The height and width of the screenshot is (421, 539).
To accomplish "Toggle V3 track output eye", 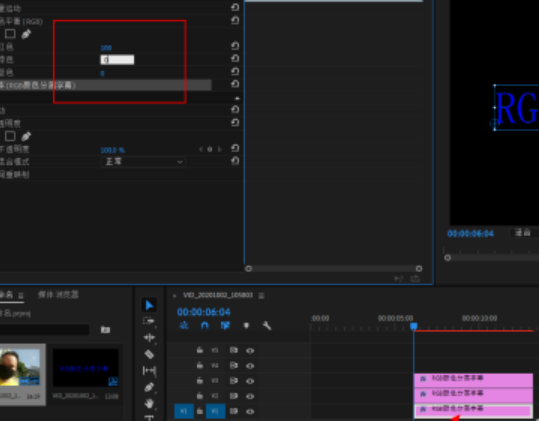I will 250,381.
